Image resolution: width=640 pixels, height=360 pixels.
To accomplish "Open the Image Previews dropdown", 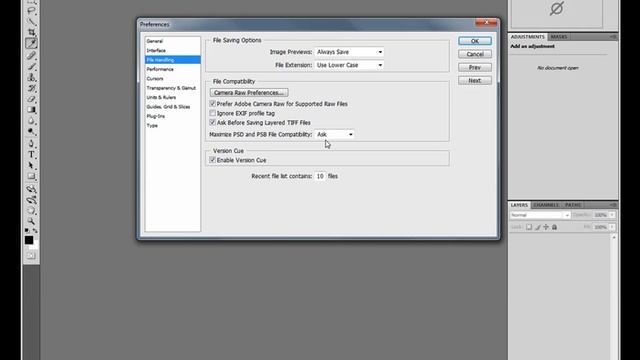I will coord(349,52).
